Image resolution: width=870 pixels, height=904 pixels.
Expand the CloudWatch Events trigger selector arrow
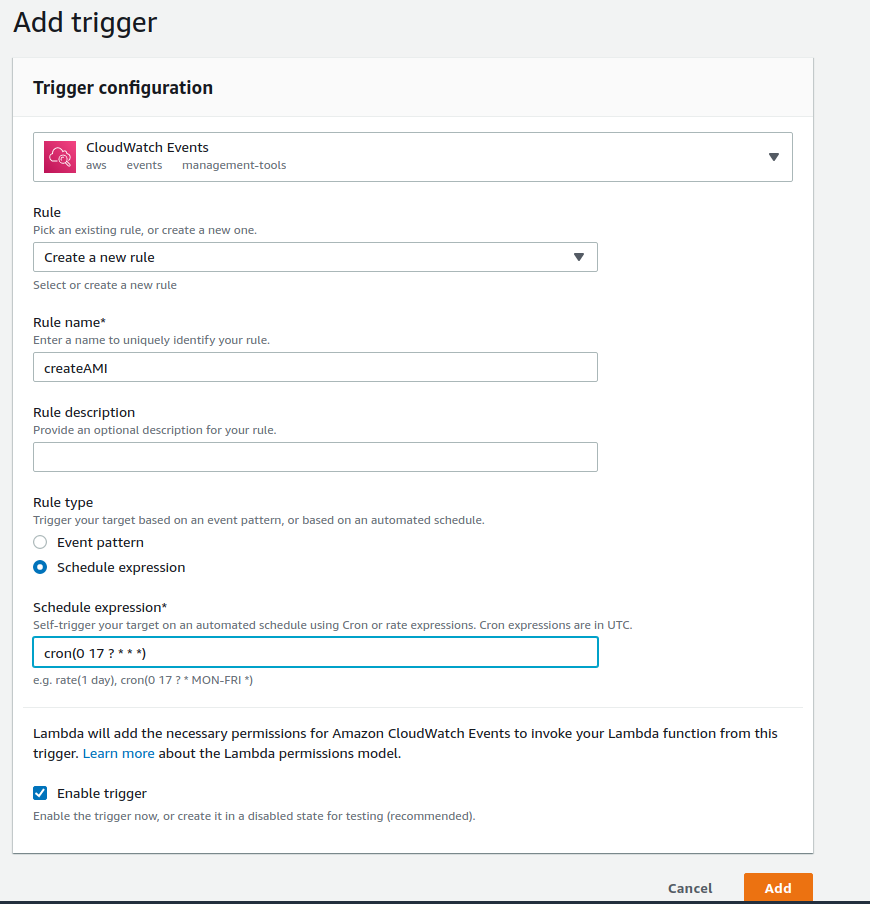pos(773,157)
